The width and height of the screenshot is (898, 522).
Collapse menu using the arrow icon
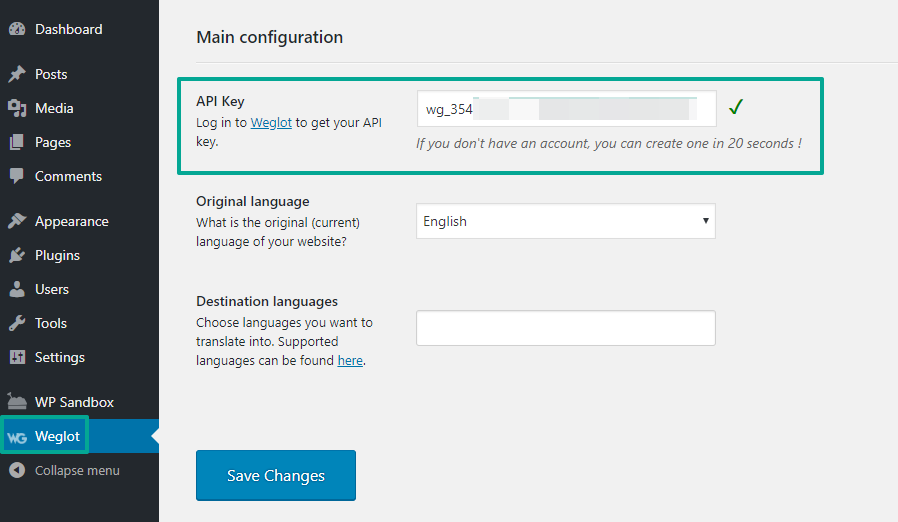click(17, 470)
